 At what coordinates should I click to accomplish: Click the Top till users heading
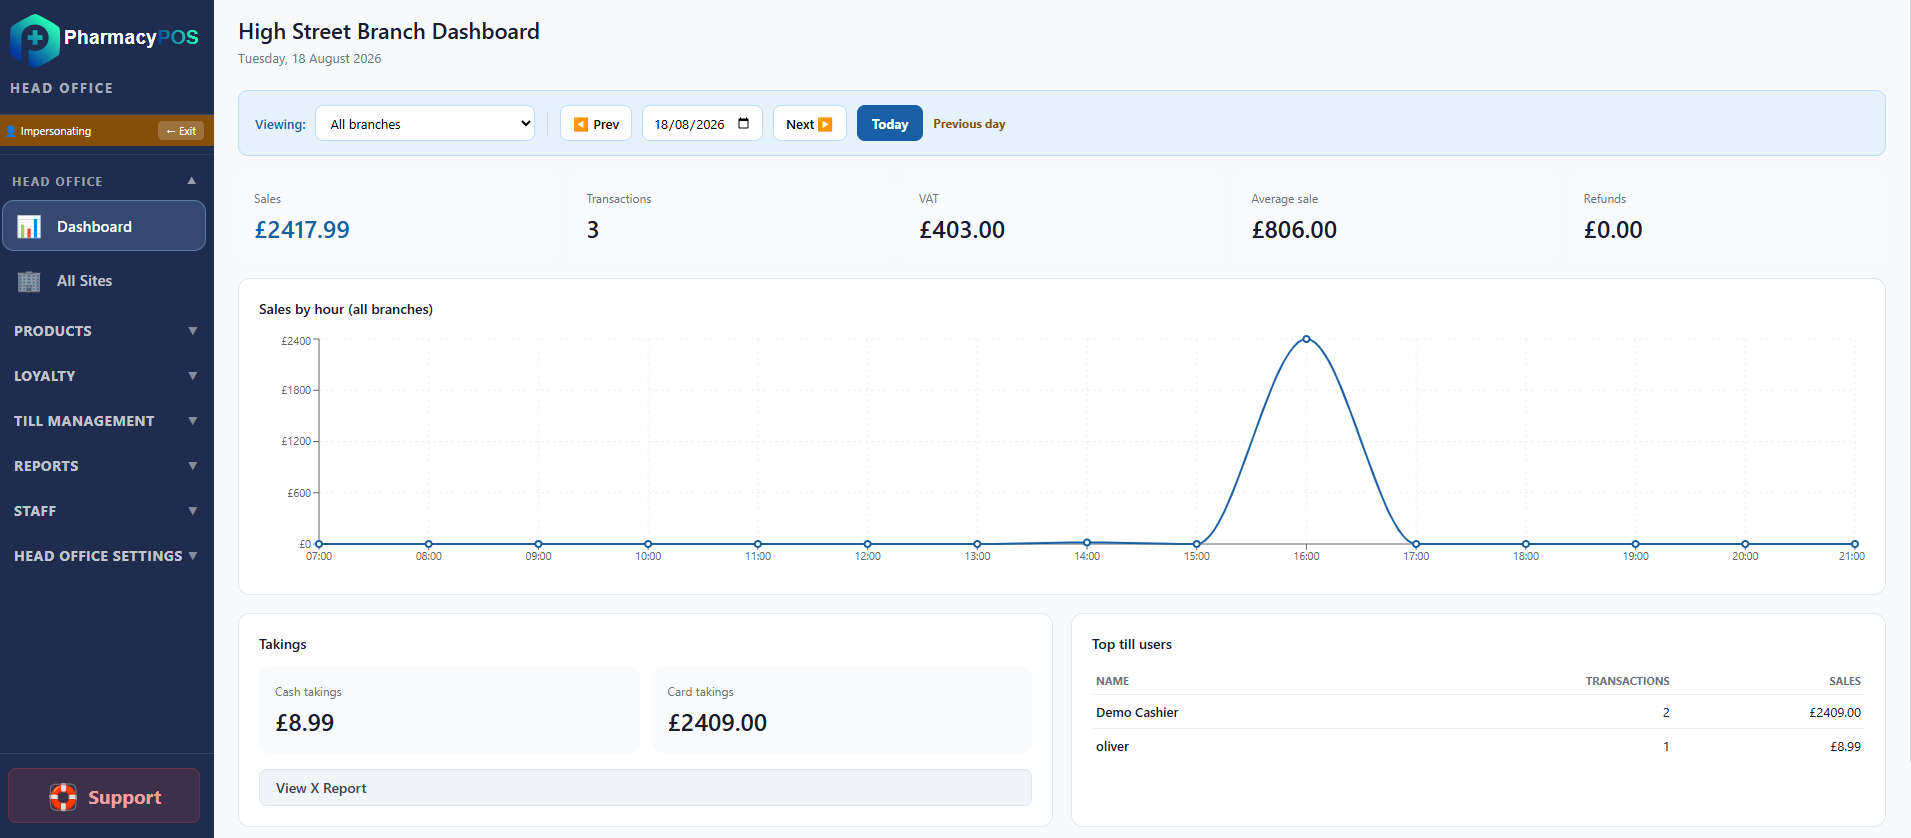coord(1132,644)
